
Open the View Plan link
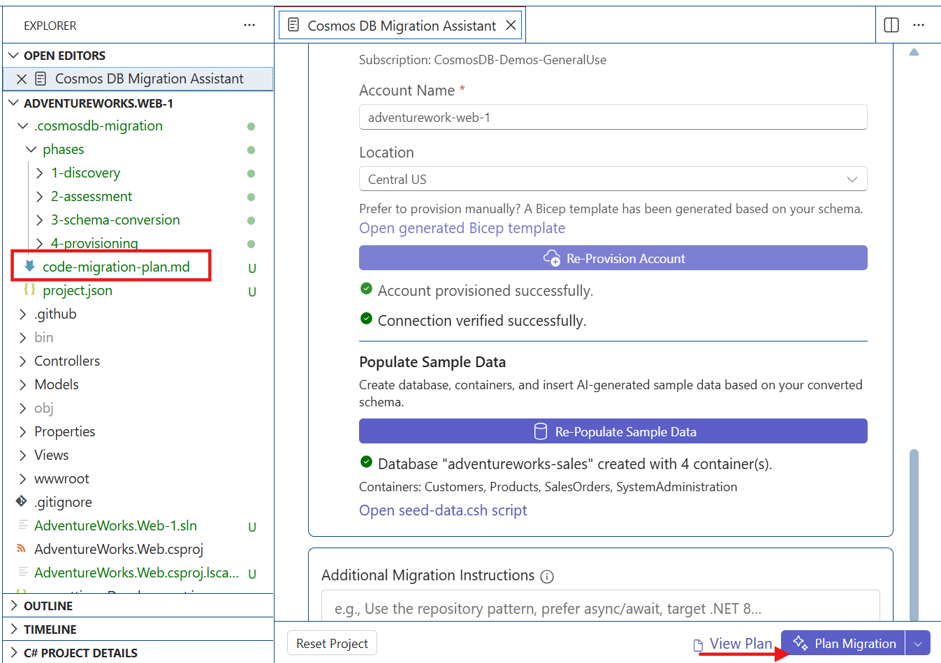pos(741,644)
